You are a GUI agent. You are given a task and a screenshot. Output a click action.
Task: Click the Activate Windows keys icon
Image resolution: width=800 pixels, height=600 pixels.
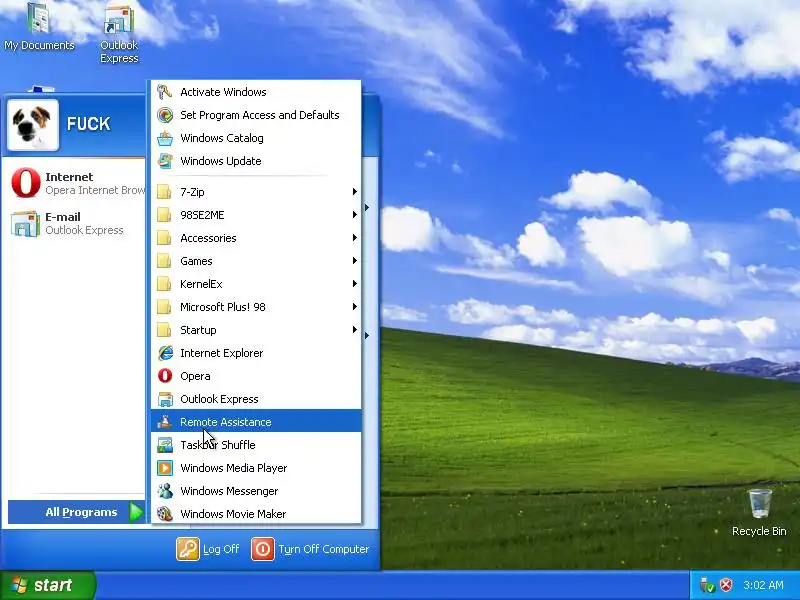point(164,92)
